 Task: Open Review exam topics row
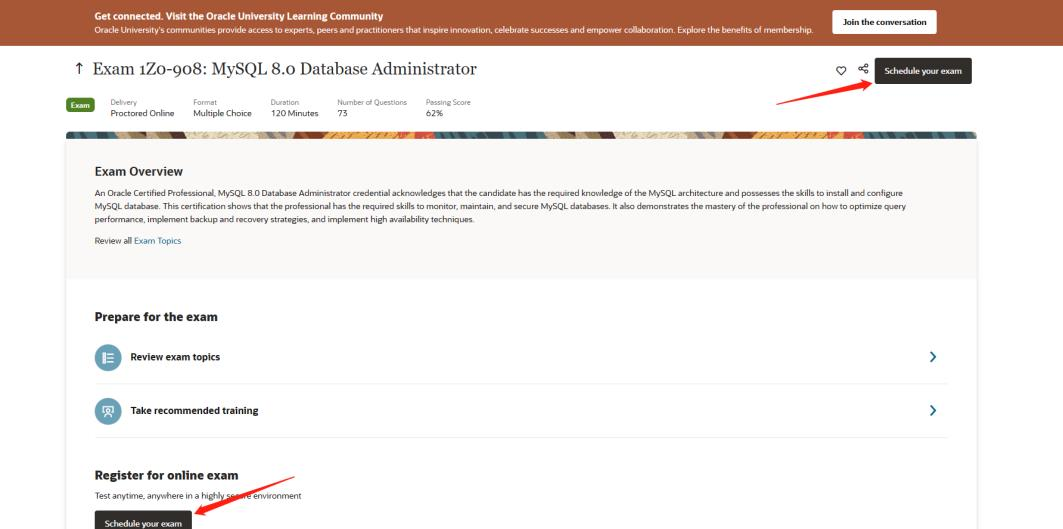pyautogui.click(x=521, y=357)
